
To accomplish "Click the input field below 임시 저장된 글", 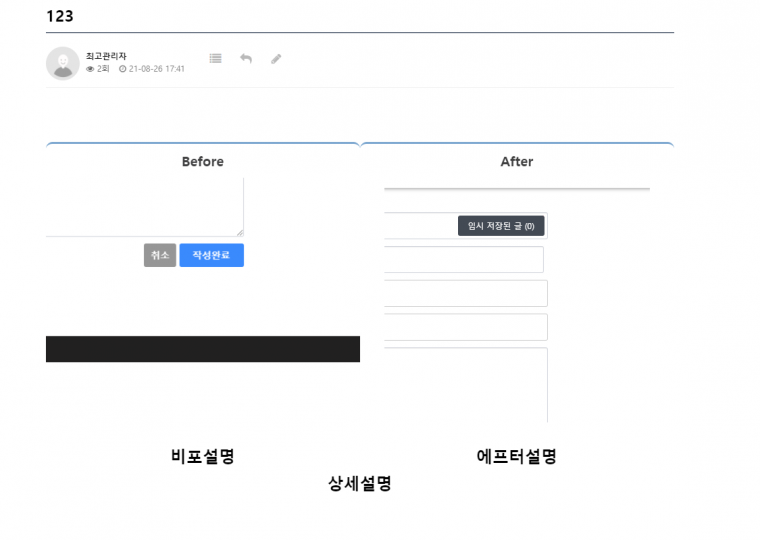I will tap(464, 260).
